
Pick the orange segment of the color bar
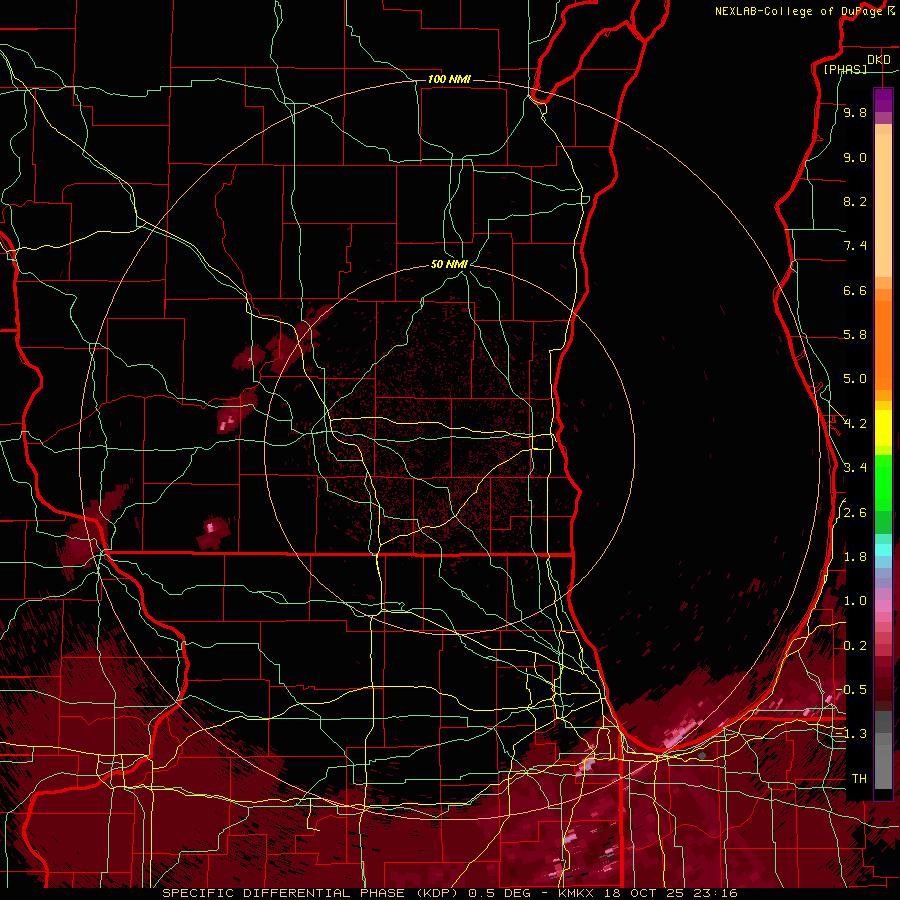click(883, 346)
